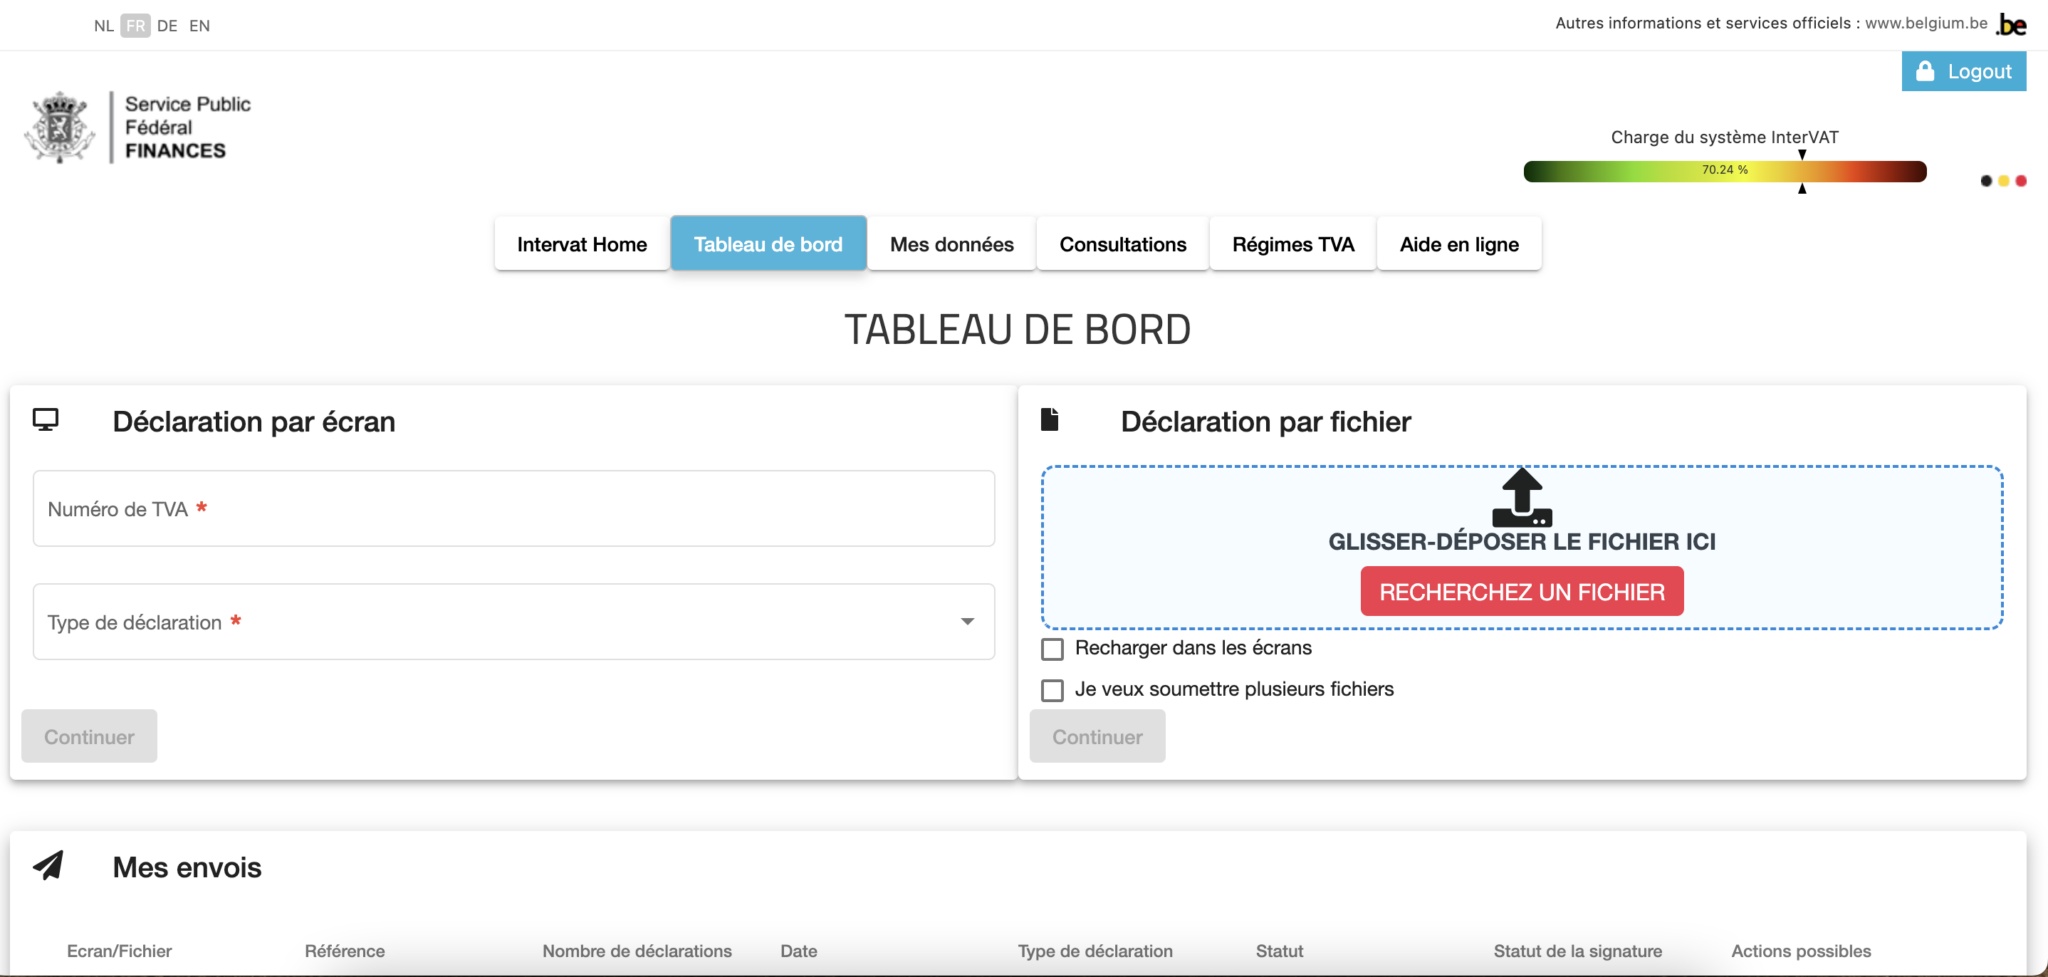Check Je veux soumettre plusieurs fichiers
This screenshot has height=977, width=2048.
(x=1052, y=690)
